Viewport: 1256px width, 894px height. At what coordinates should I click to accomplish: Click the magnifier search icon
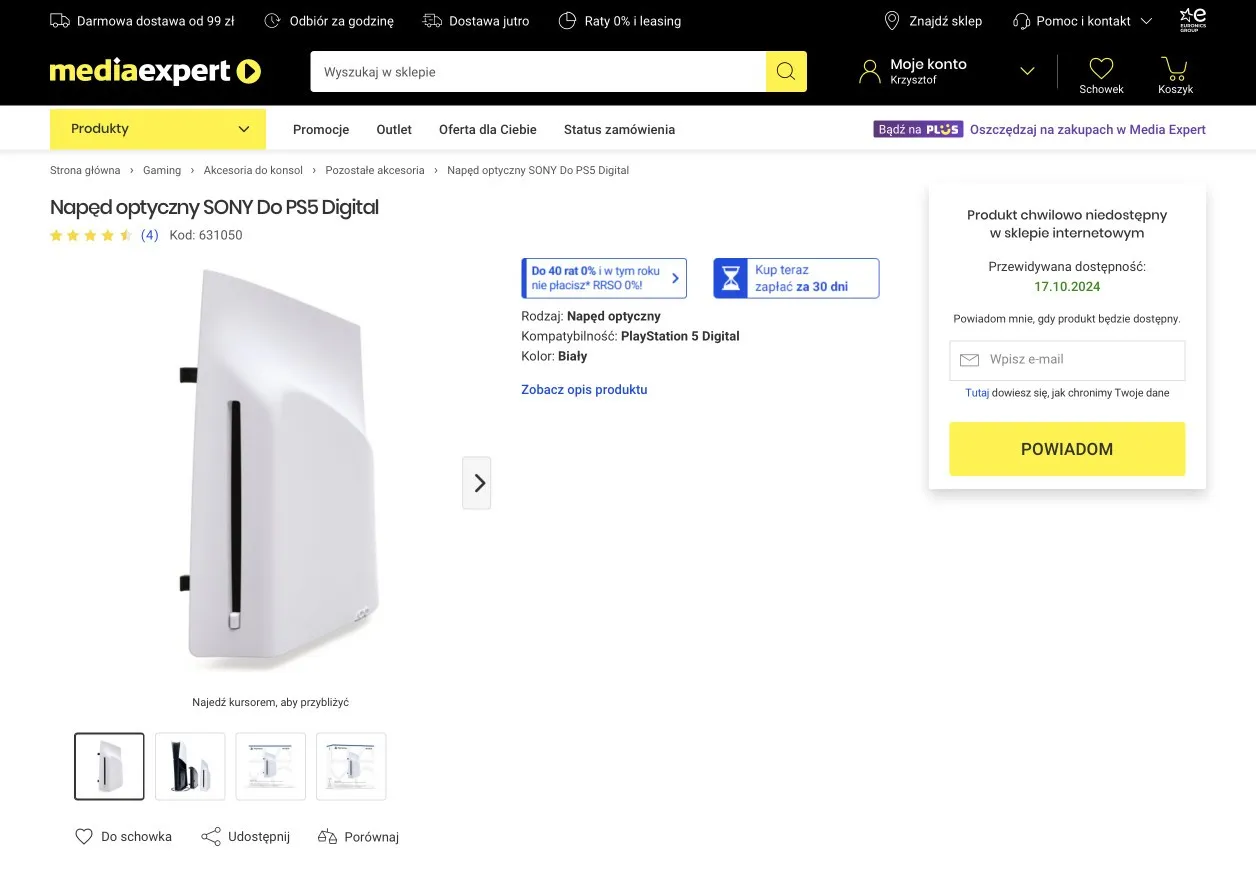(786, 71)
